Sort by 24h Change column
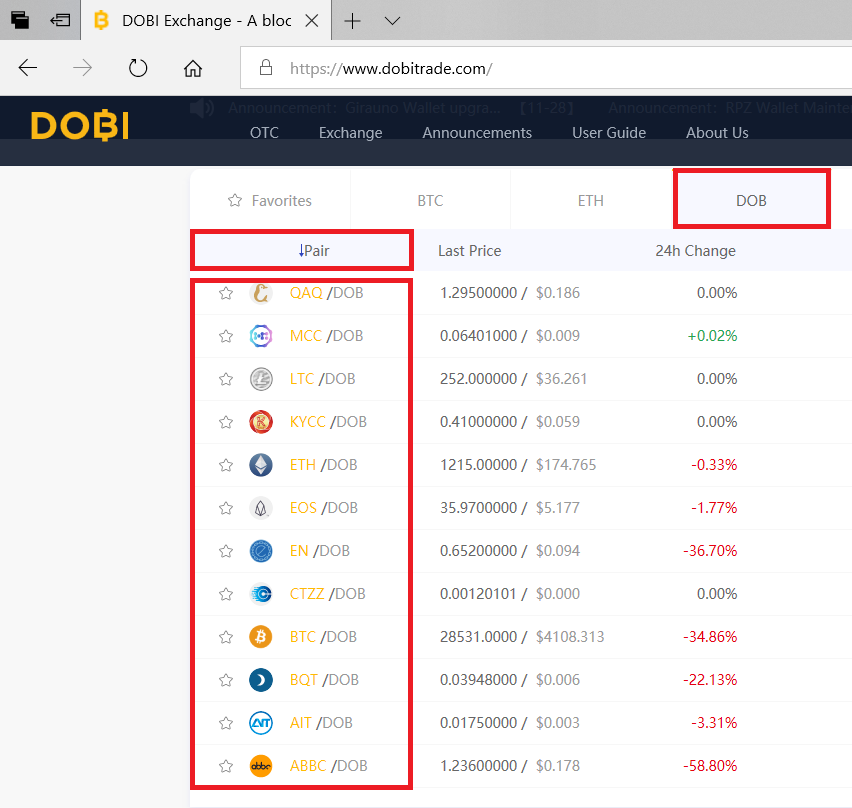Image resolution: width=852 pixels, height=808 pixels. click(696, 250)
